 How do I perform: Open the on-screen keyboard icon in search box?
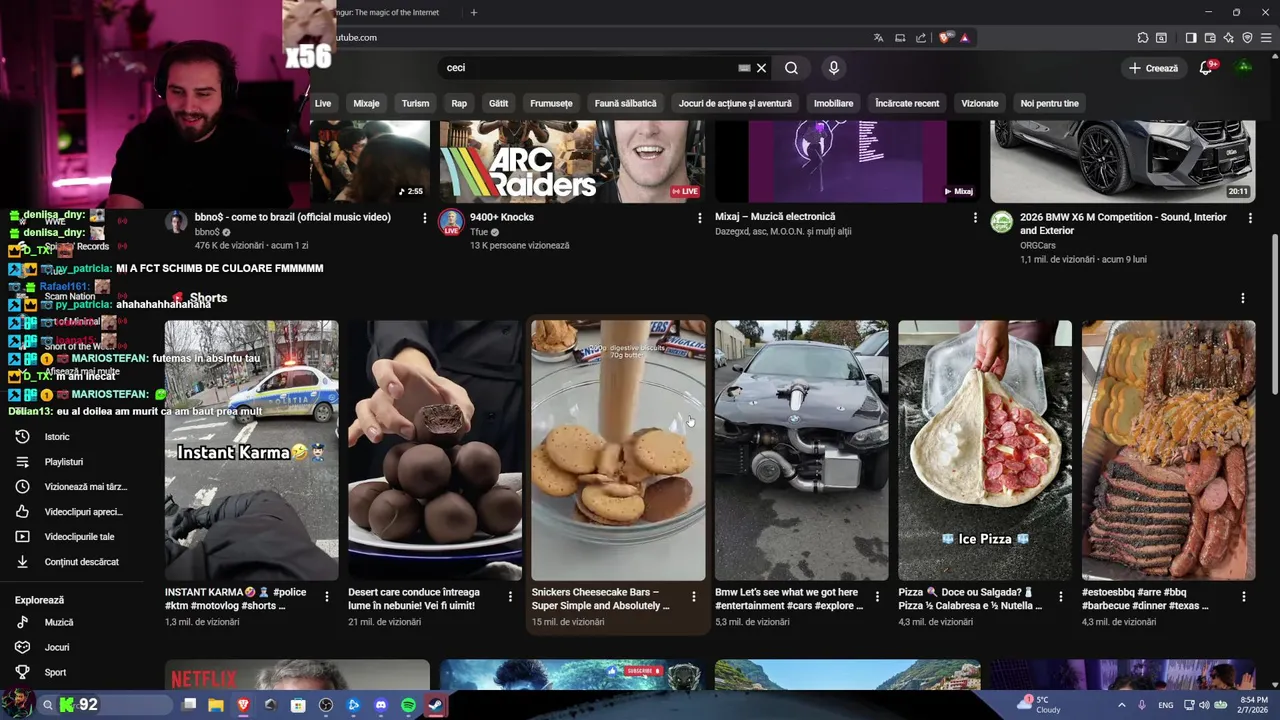coord(744,68)
